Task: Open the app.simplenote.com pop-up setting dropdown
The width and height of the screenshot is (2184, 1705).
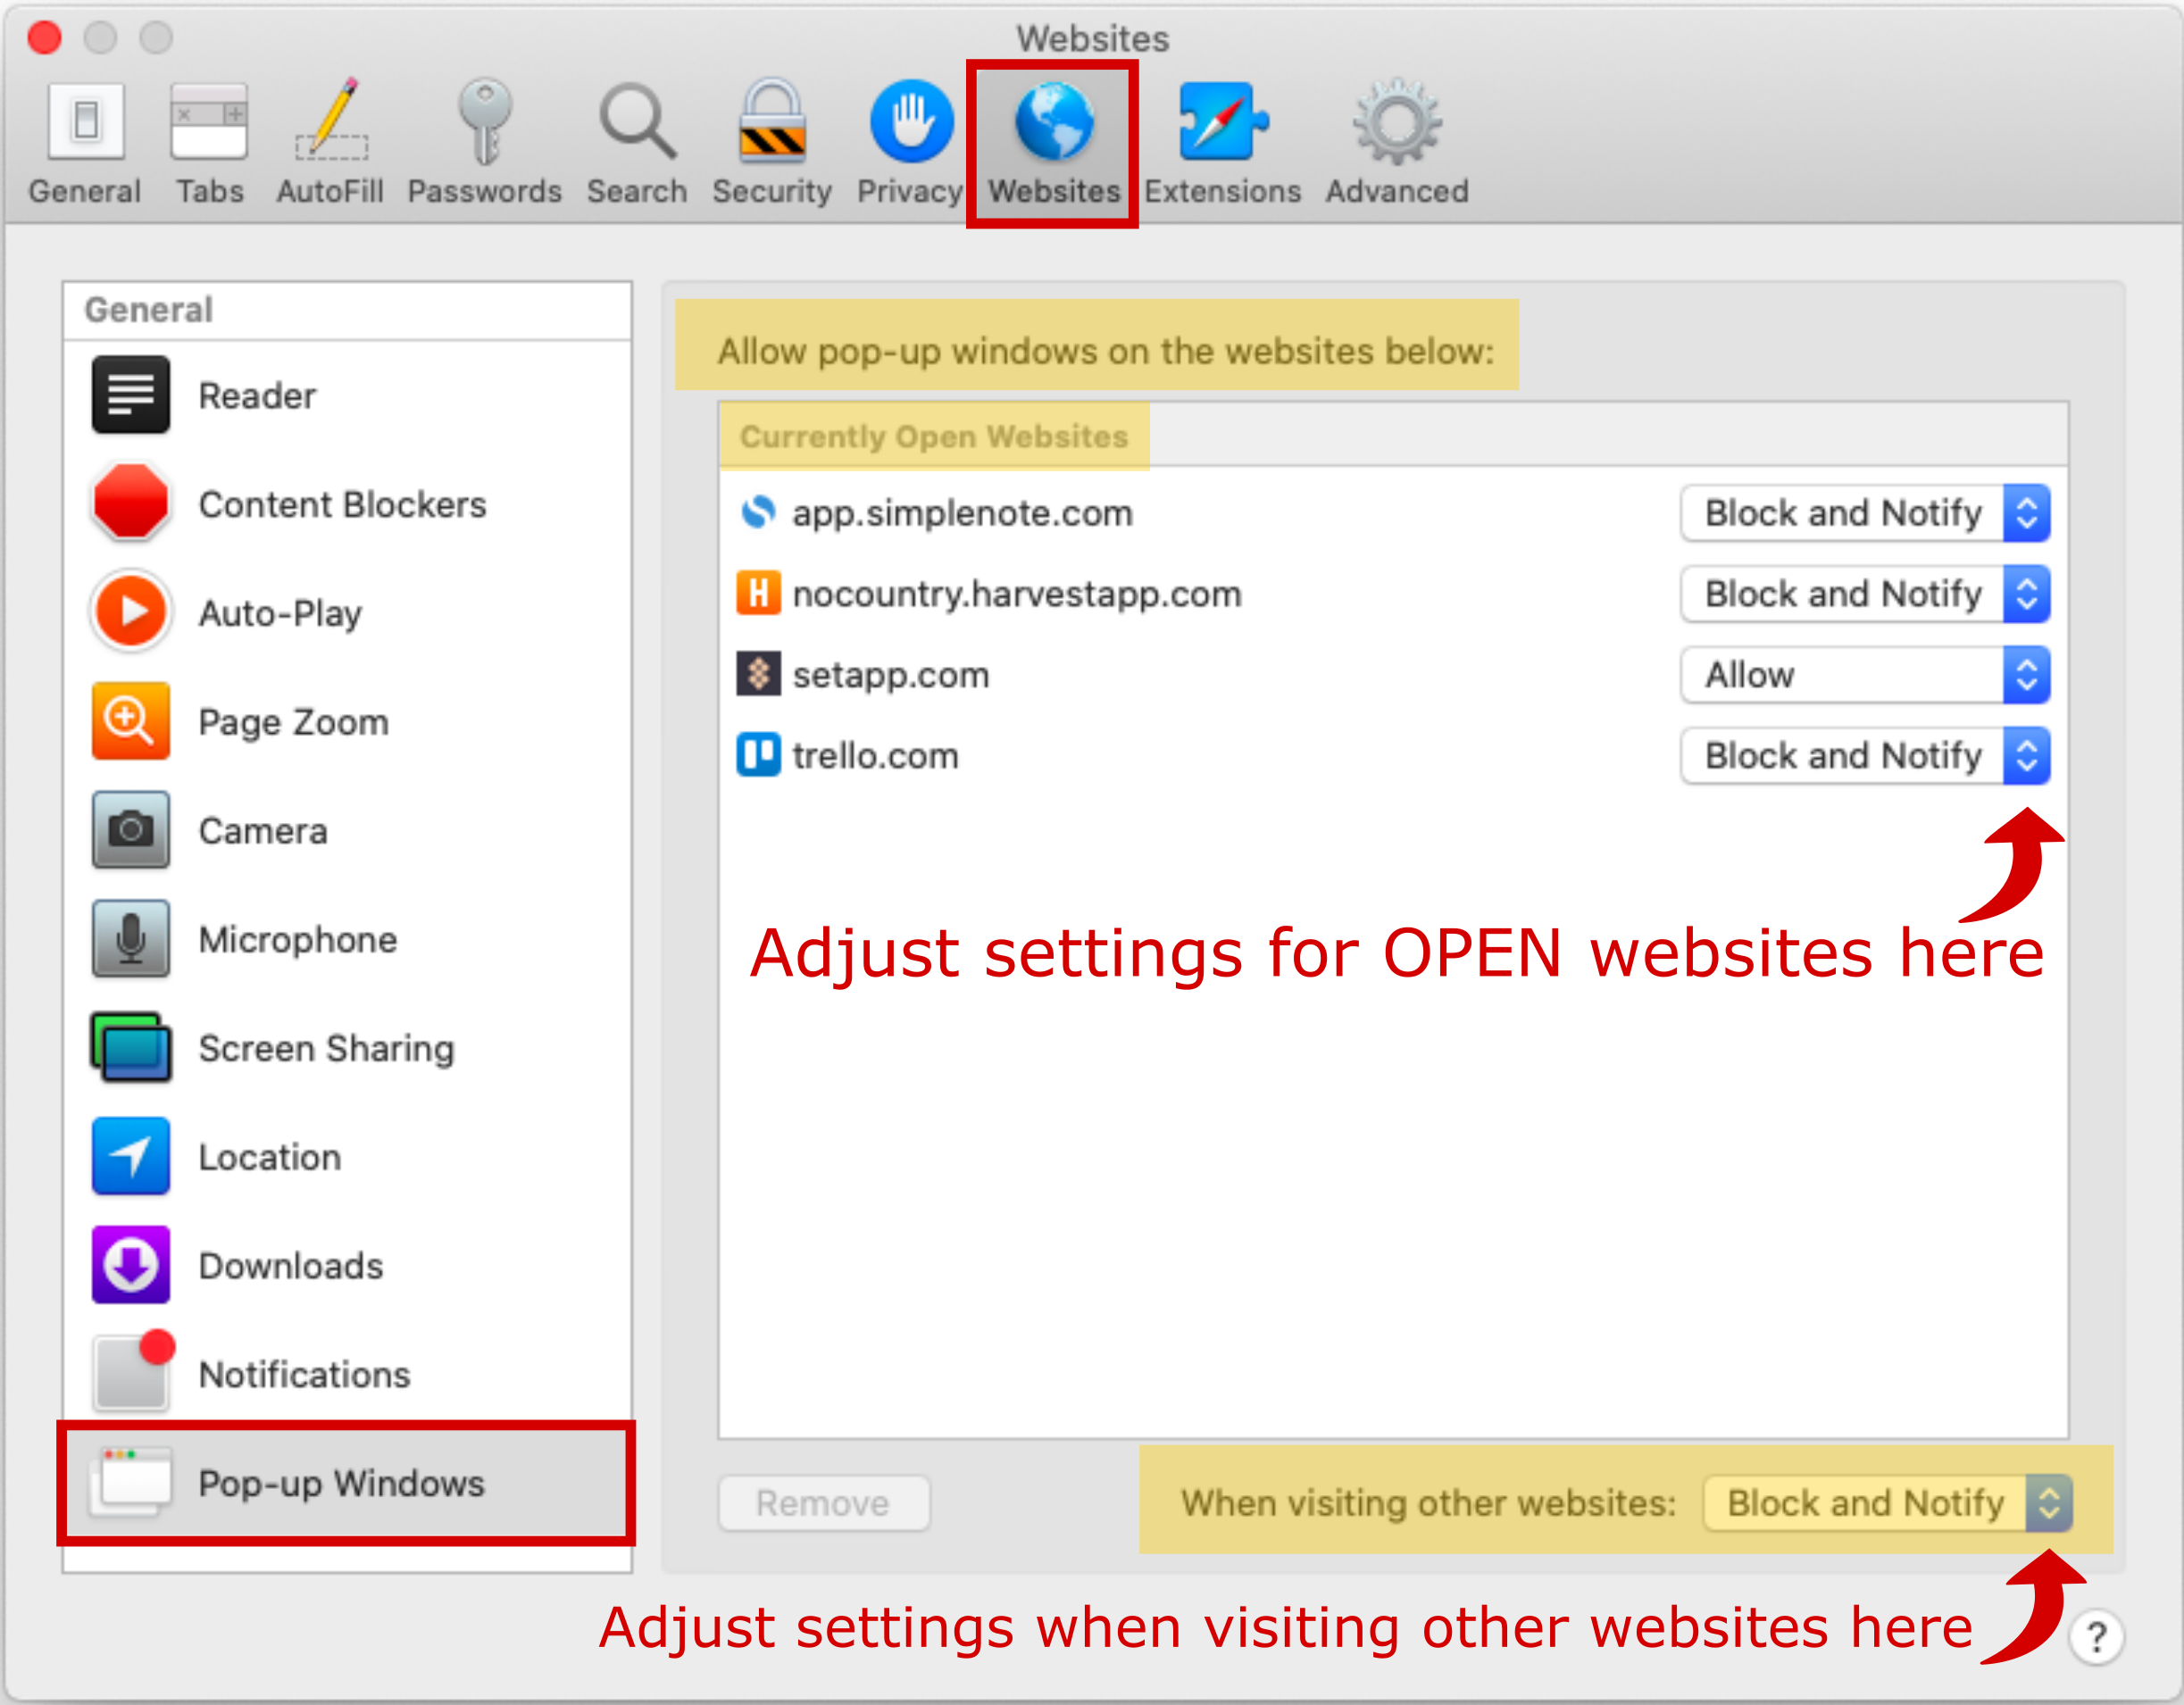Action: click(1865, 513)
